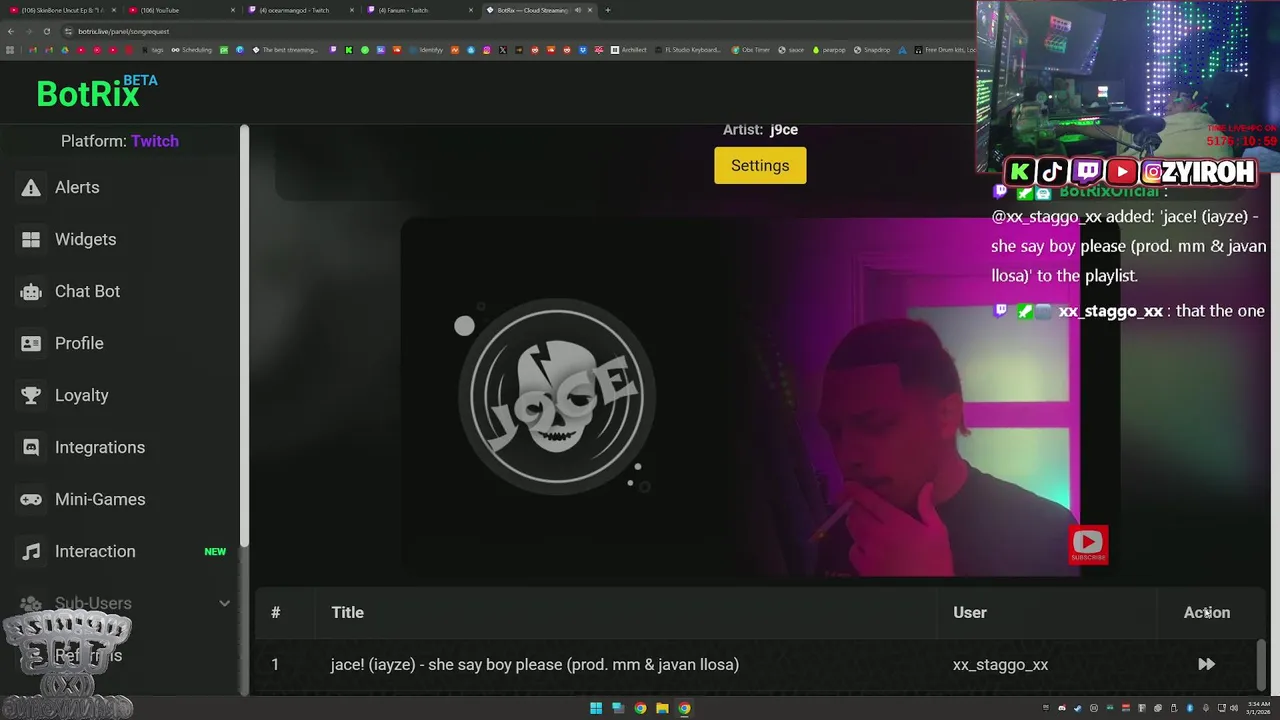This screenshot has width=1280, height=720.
Task: Open the Interaction sidebar entry
Action: point(94,551)
